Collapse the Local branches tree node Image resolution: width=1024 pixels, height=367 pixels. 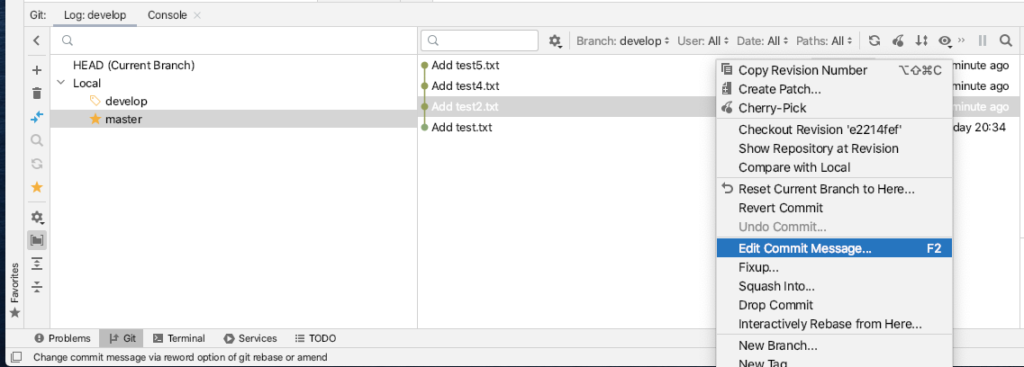61,84
